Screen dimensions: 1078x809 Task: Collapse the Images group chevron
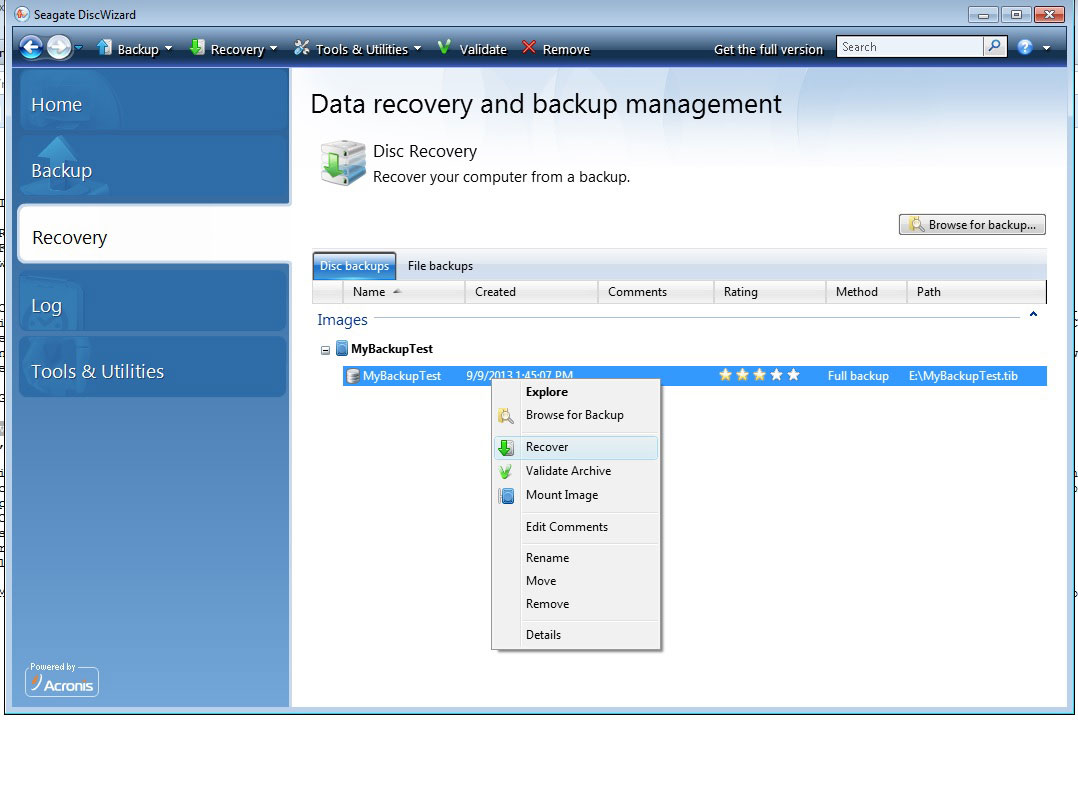pyautogui.click(x=1033, y=315)
